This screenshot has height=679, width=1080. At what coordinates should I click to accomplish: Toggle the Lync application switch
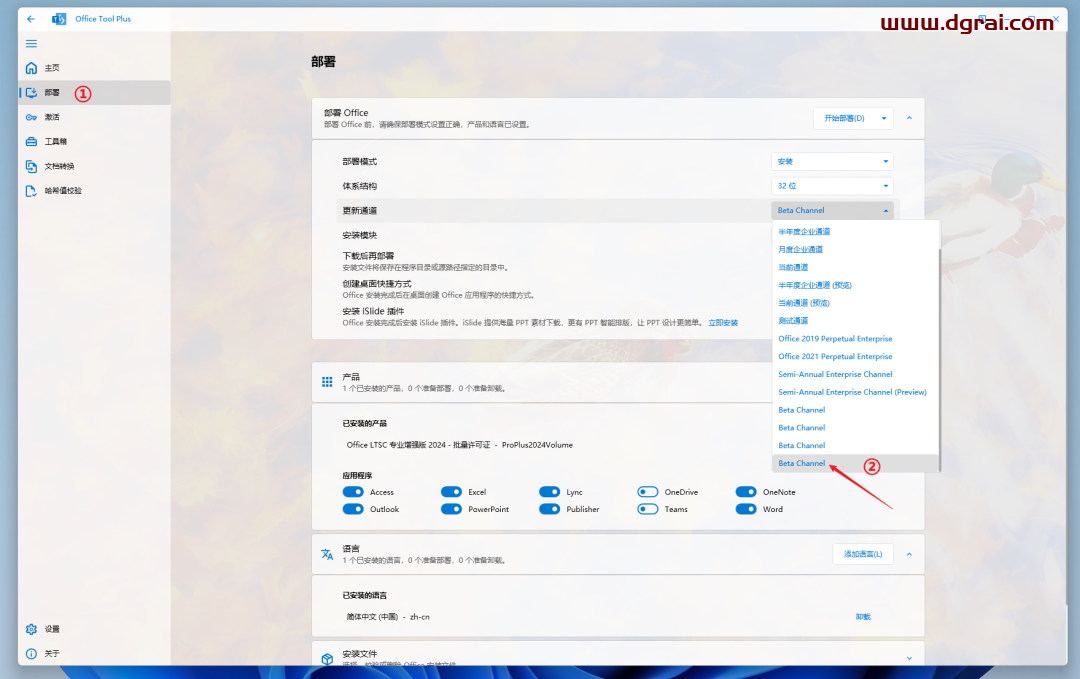[x=550, y=492]
